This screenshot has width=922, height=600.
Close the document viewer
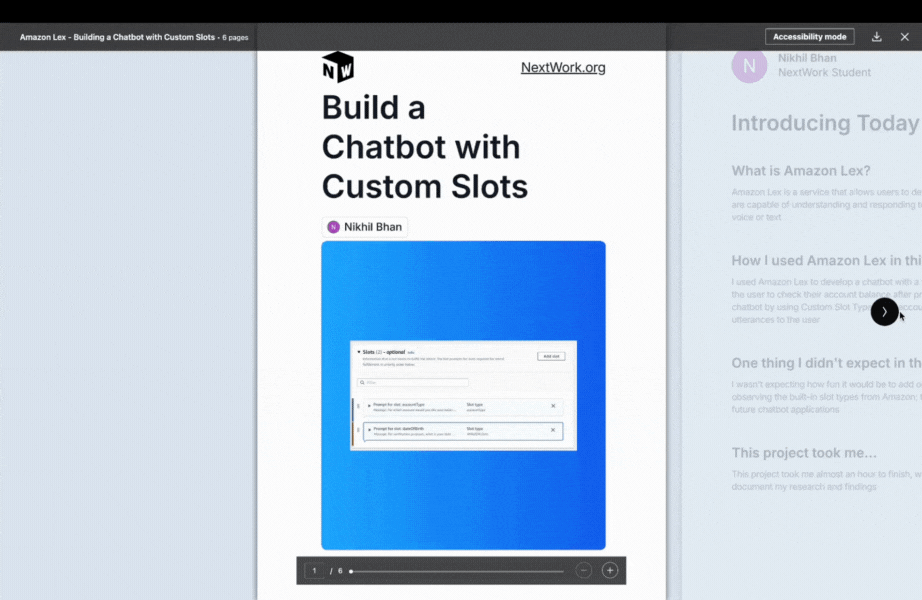point(904,36)
